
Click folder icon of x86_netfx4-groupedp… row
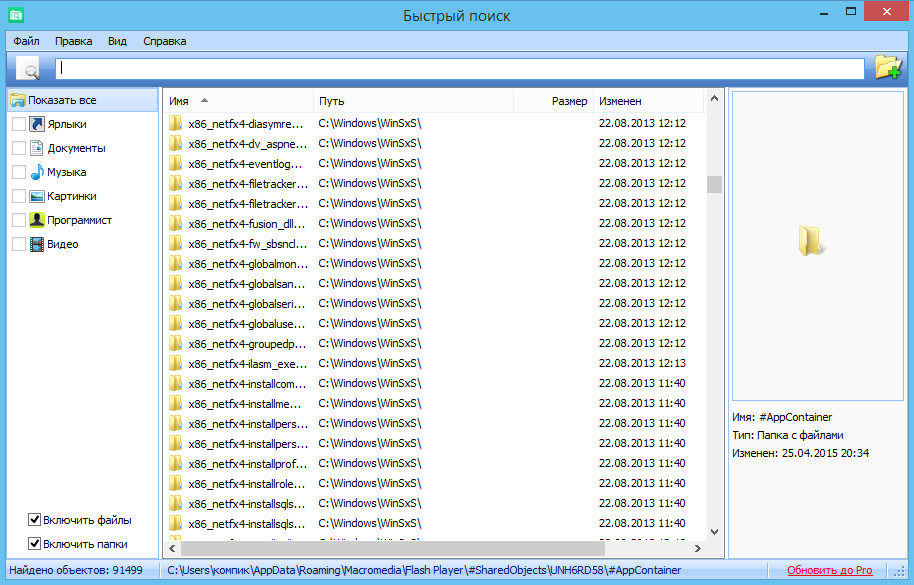[x=175, y=343]
